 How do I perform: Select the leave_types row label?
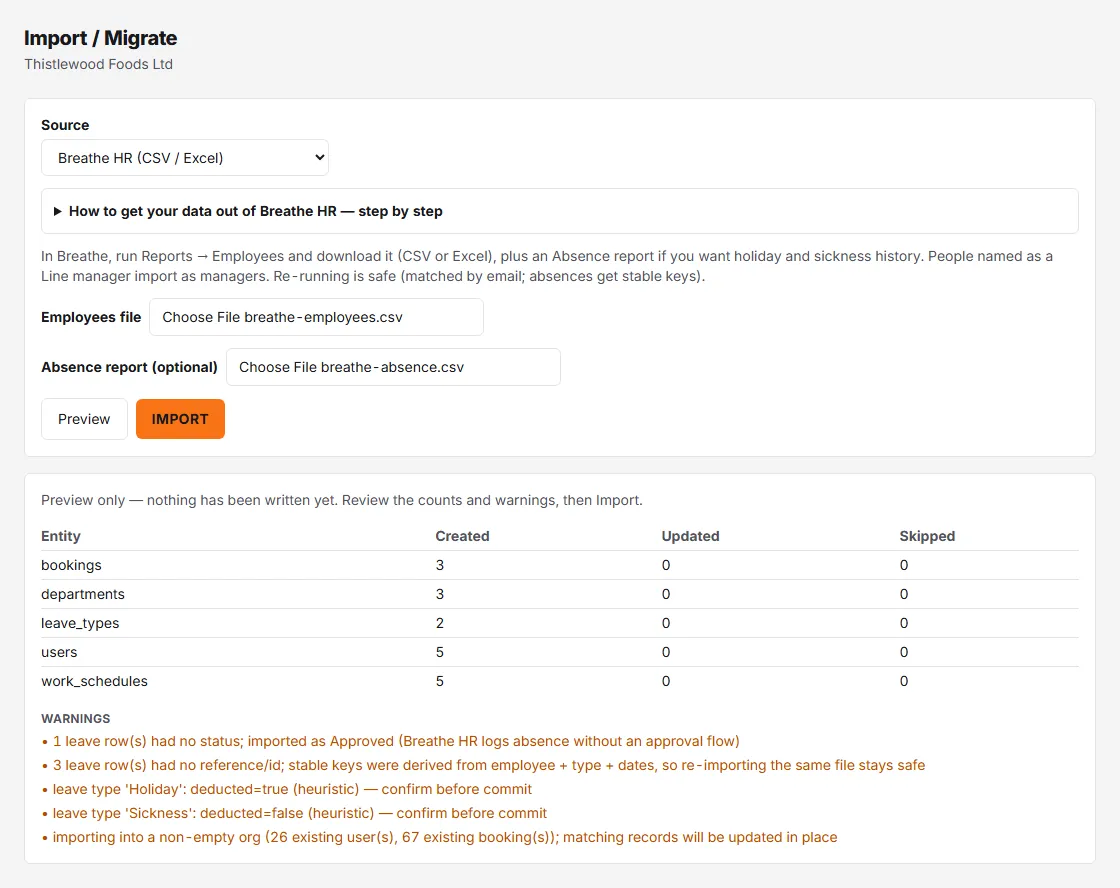pyautogui.click(x=80, y=624)
